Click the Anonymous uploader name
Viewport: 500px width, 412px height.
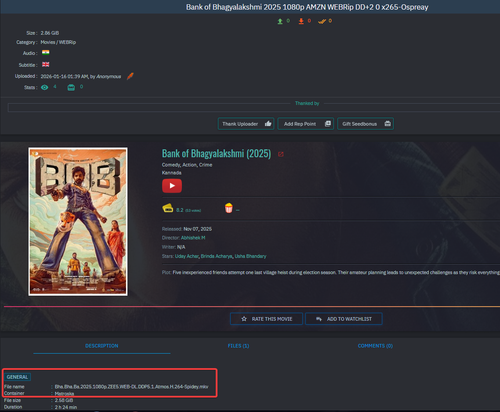(x=109, y=76)
